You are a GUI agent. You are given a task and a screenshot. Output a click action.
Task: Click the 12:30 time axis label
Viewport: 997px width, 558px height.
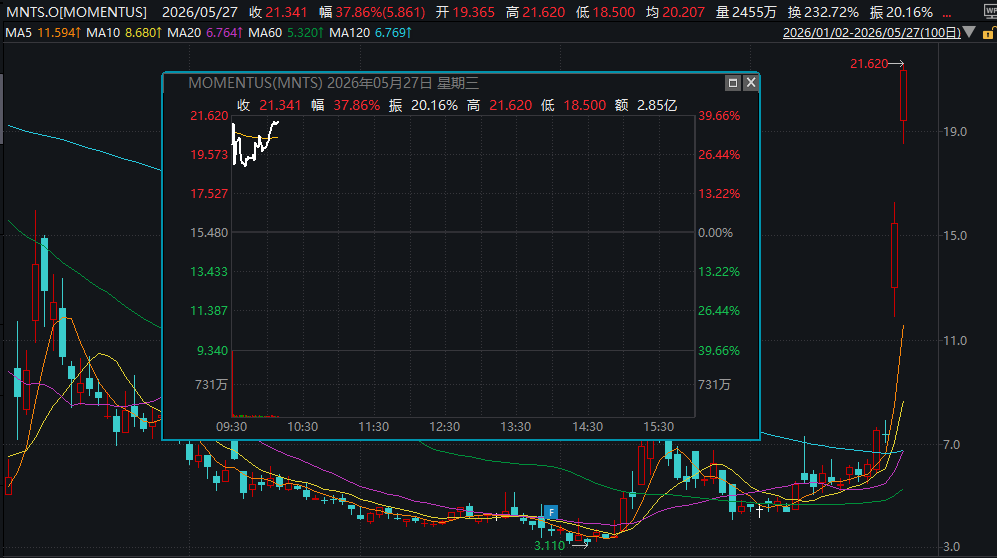point(444,427)
